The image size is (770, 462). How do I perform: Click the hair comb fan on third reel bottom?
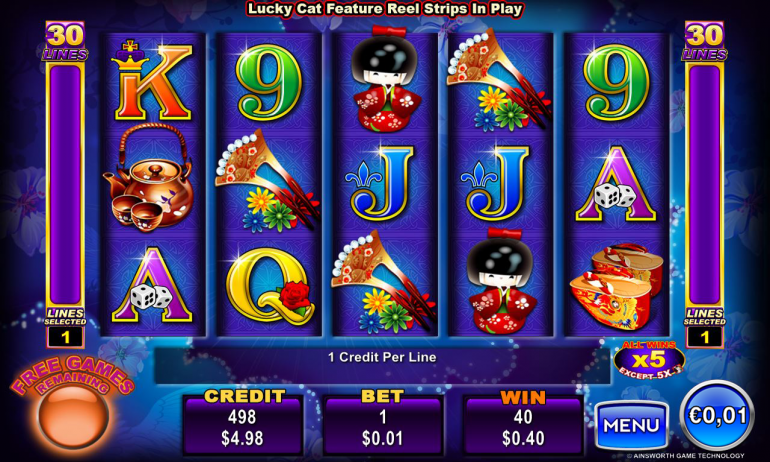coord(384,282)
